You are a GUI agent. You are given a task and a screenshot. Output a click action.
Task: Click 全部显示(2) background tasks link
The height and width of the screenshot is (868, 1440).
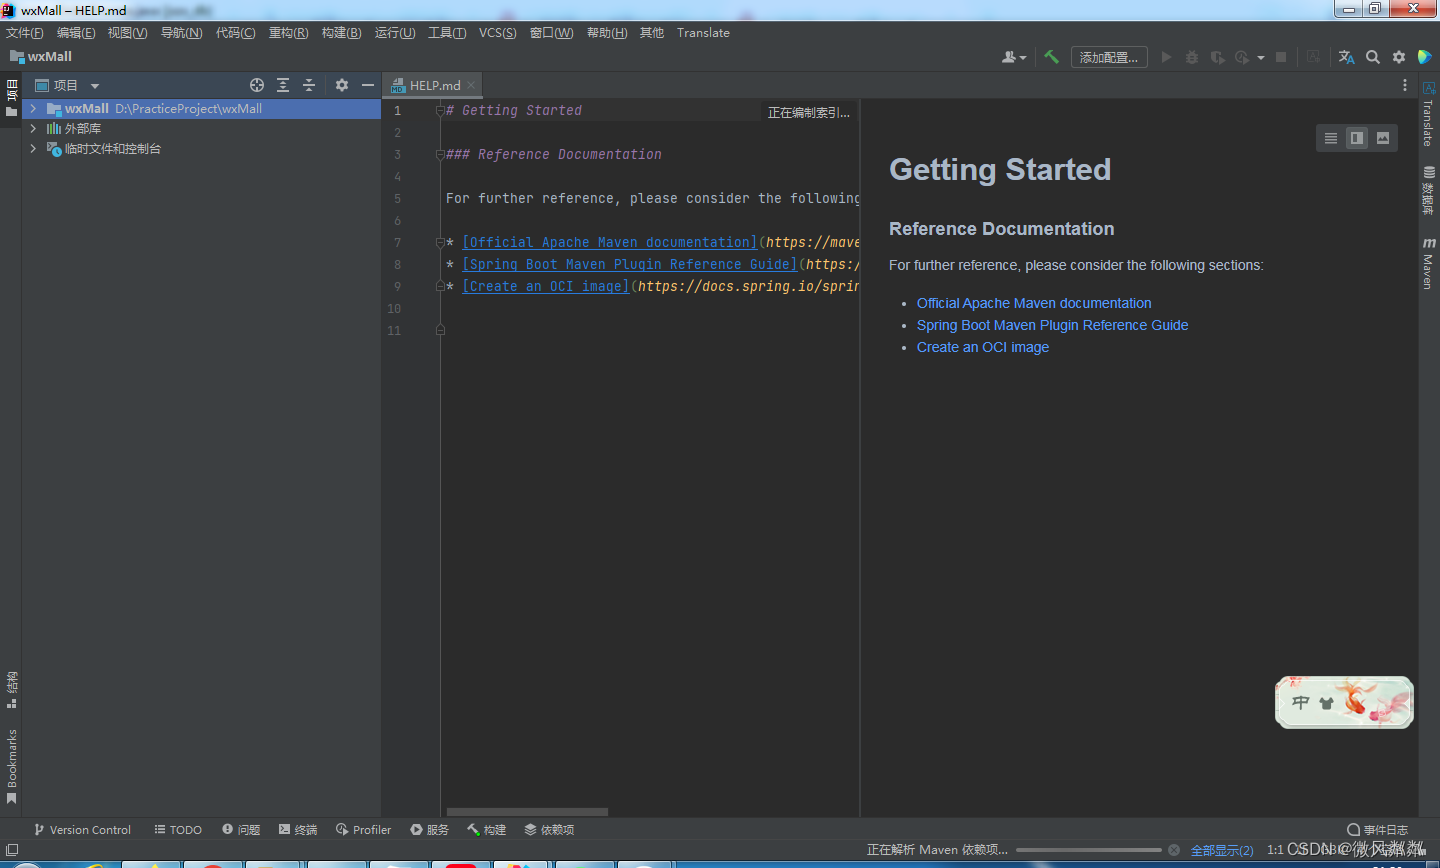(1222, 850)
